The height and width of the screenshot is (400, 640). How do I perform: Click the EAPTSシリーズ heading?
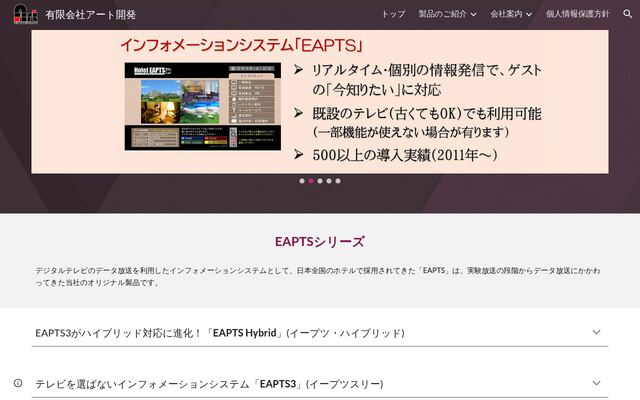320,242
